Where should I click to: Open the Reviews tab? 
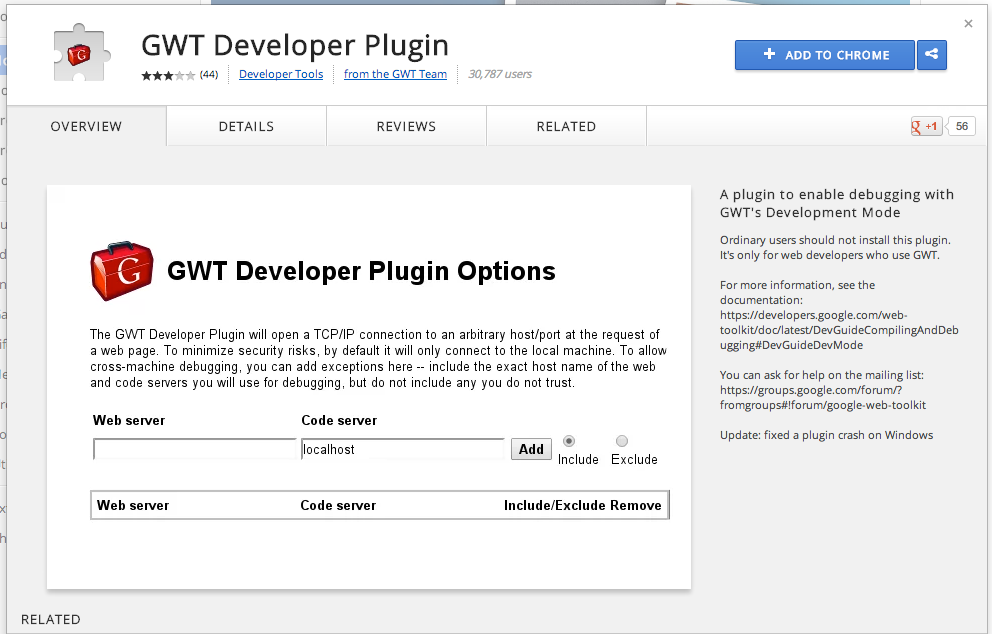[x=406, y=127]
